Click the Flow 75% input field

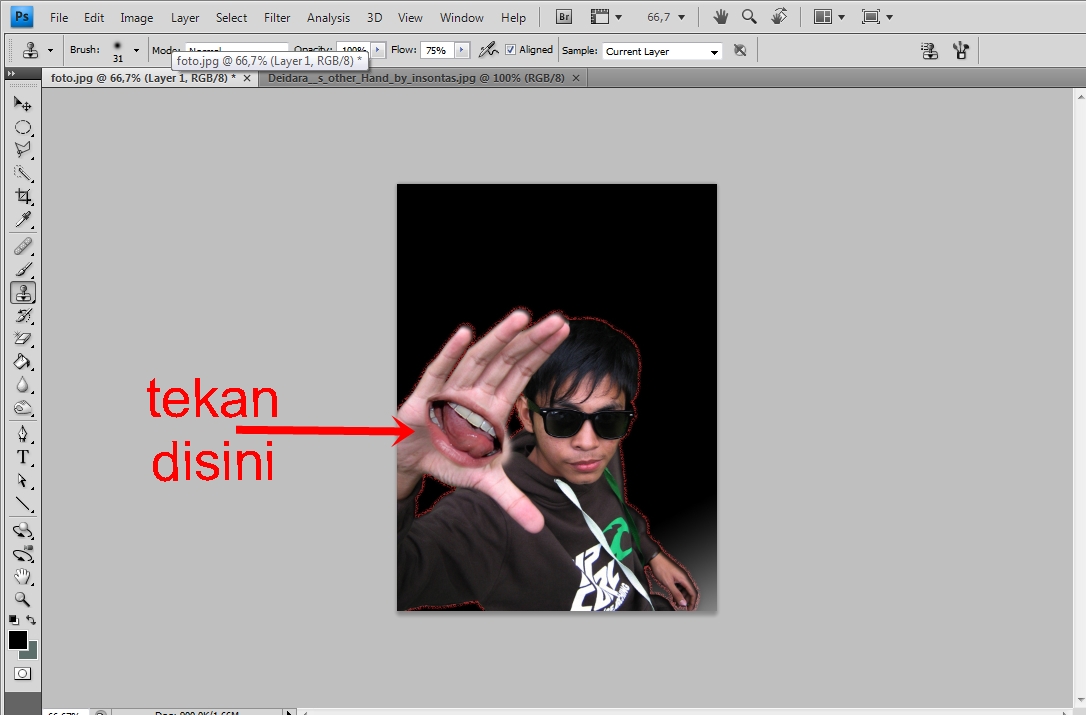pos(437,50)
